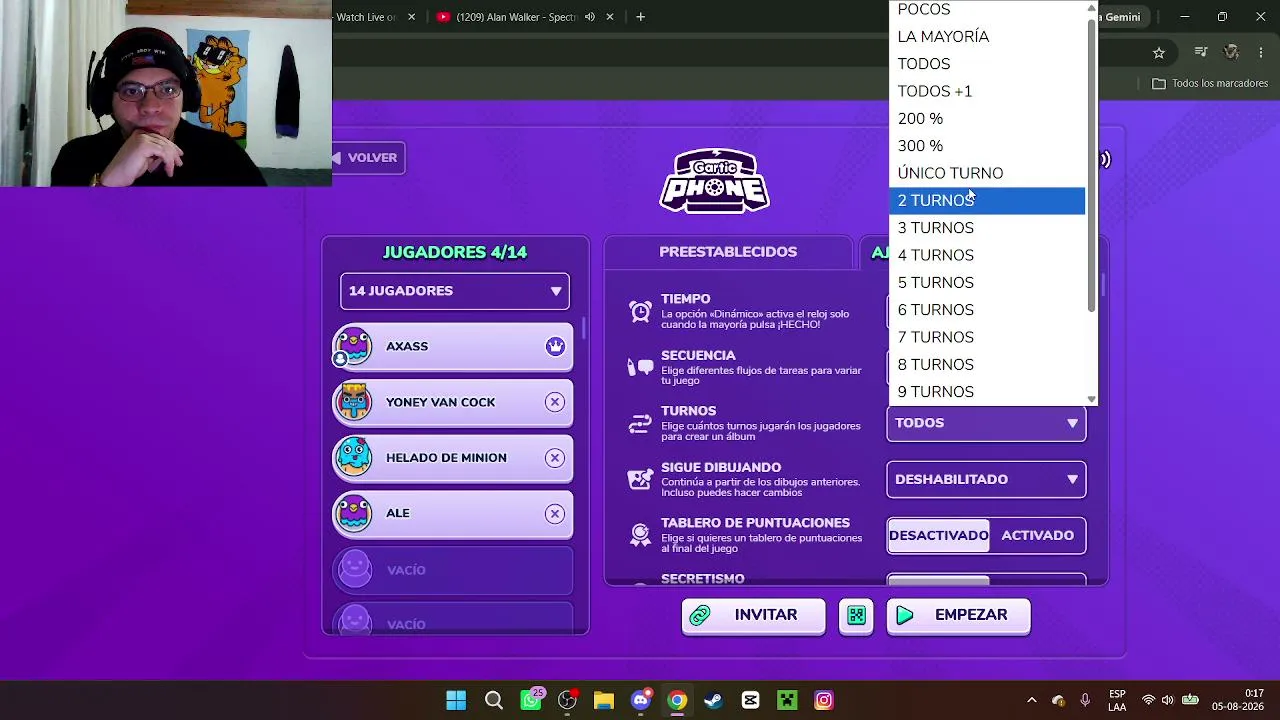The width and height of the screenshot is (1280, 720).
Task: Show hidden system tray icons
Action: coord(1032,700)
